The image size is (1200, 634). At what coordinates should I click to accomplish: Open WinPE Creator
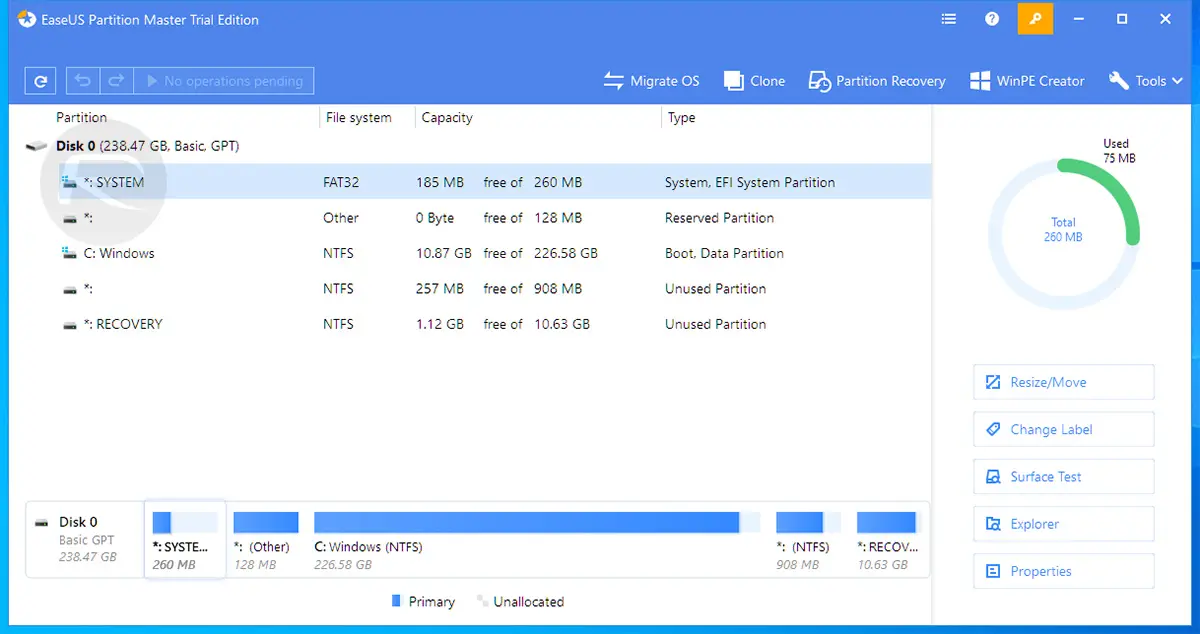pyautogui.click(x=1027, y=81)
